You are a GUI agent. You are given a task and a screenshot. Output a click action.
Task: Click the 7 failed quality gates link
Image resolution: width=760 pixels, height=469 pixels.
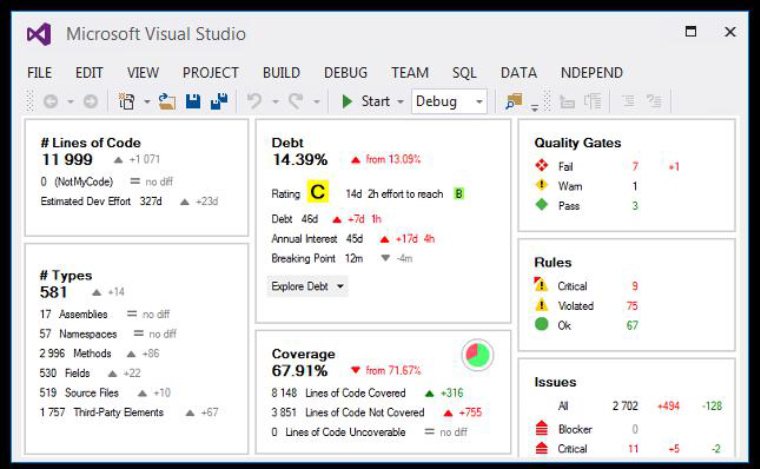[x=635, y=167]
